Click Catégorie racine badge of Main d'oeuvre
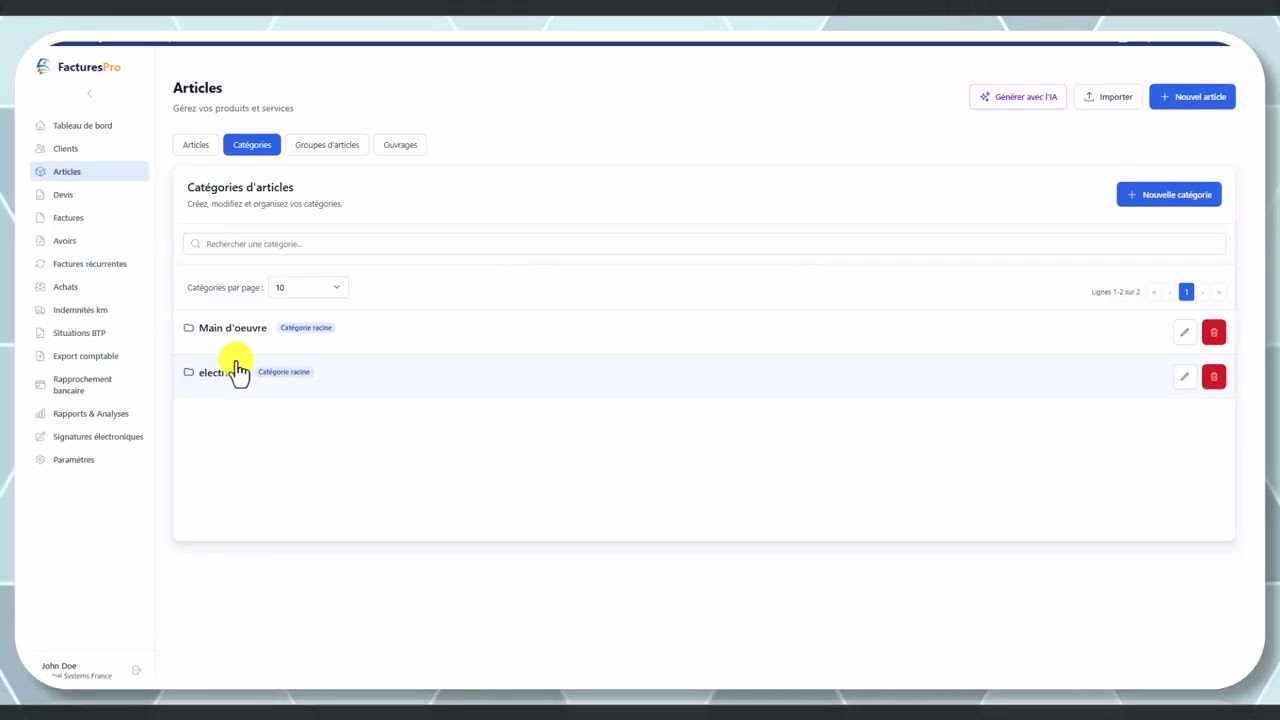Viewport: 1280px width, 720px height. 306,328
